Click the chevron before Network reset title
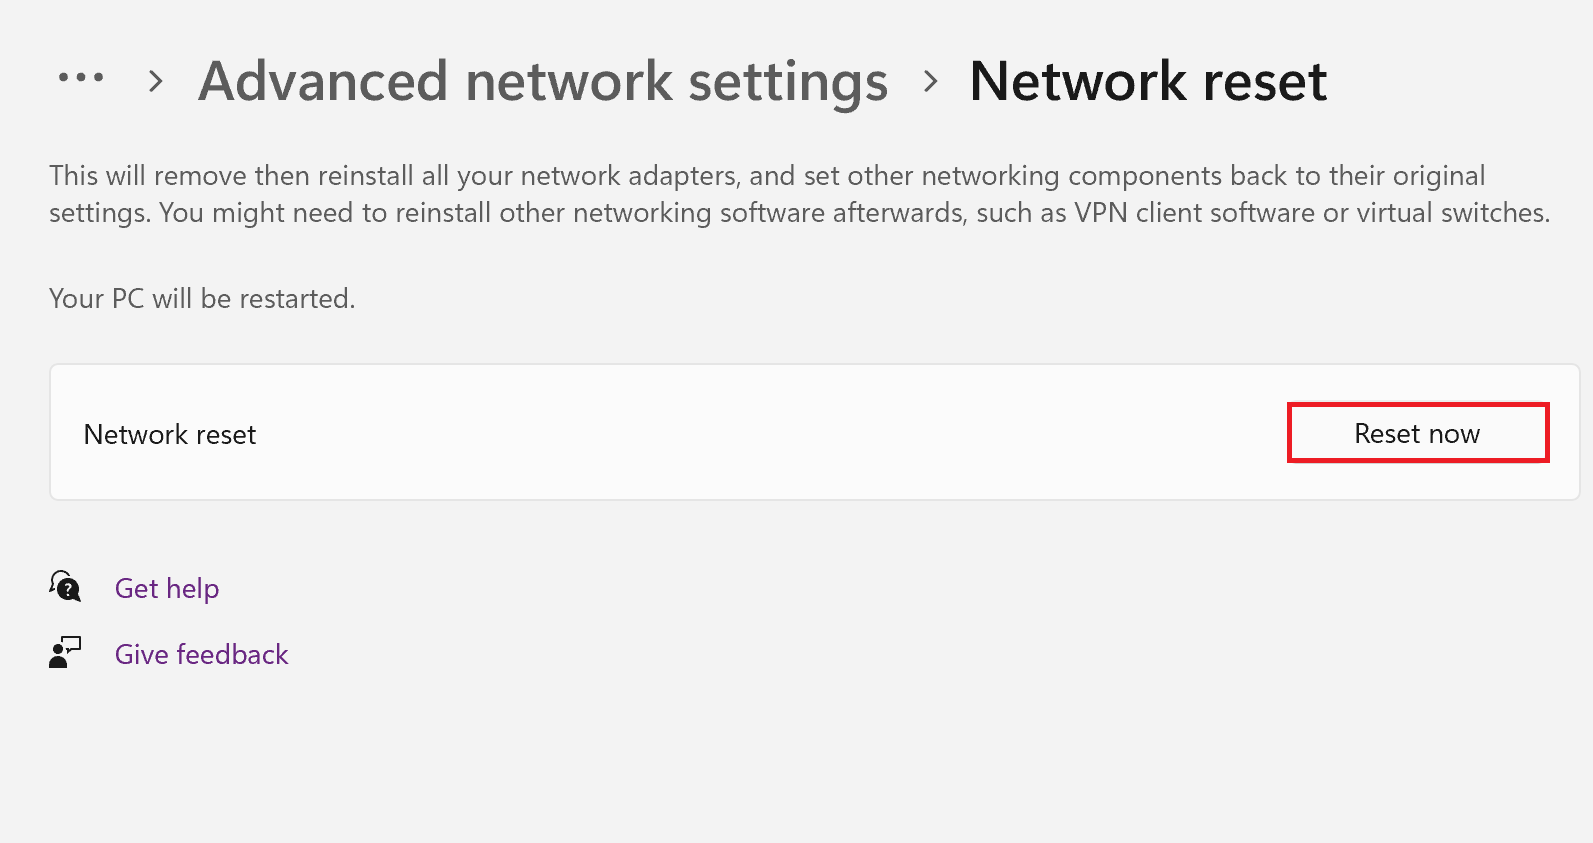Image resolution: width=1593 pixels, height=843 pixels. (x=931, y=81)
